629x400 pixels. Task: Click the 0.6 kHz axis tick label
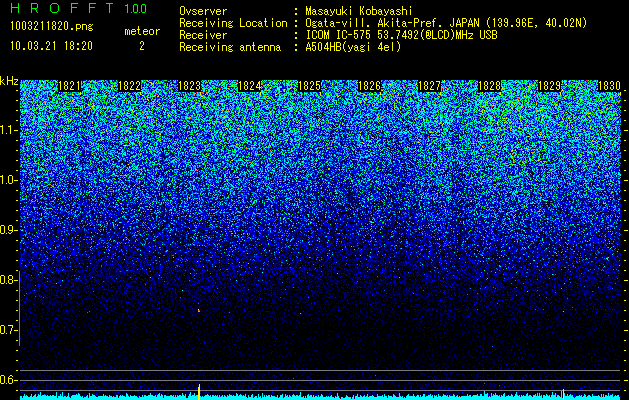pyautogui.click(x=8, y=380)
